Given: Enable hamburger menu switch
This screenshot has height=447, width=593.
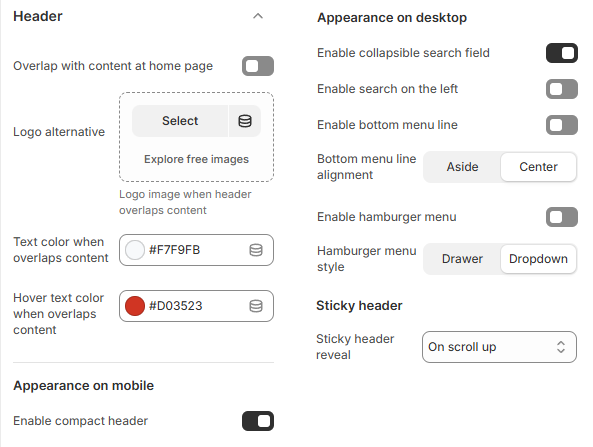Looking at the screenshot, I should coord(562,217).
